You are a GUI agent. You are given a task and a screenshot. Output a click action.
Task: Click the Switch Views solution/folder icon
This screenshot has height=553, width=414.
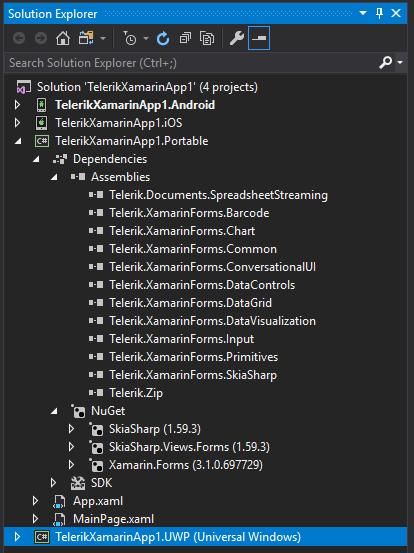[x=86, y=38]
